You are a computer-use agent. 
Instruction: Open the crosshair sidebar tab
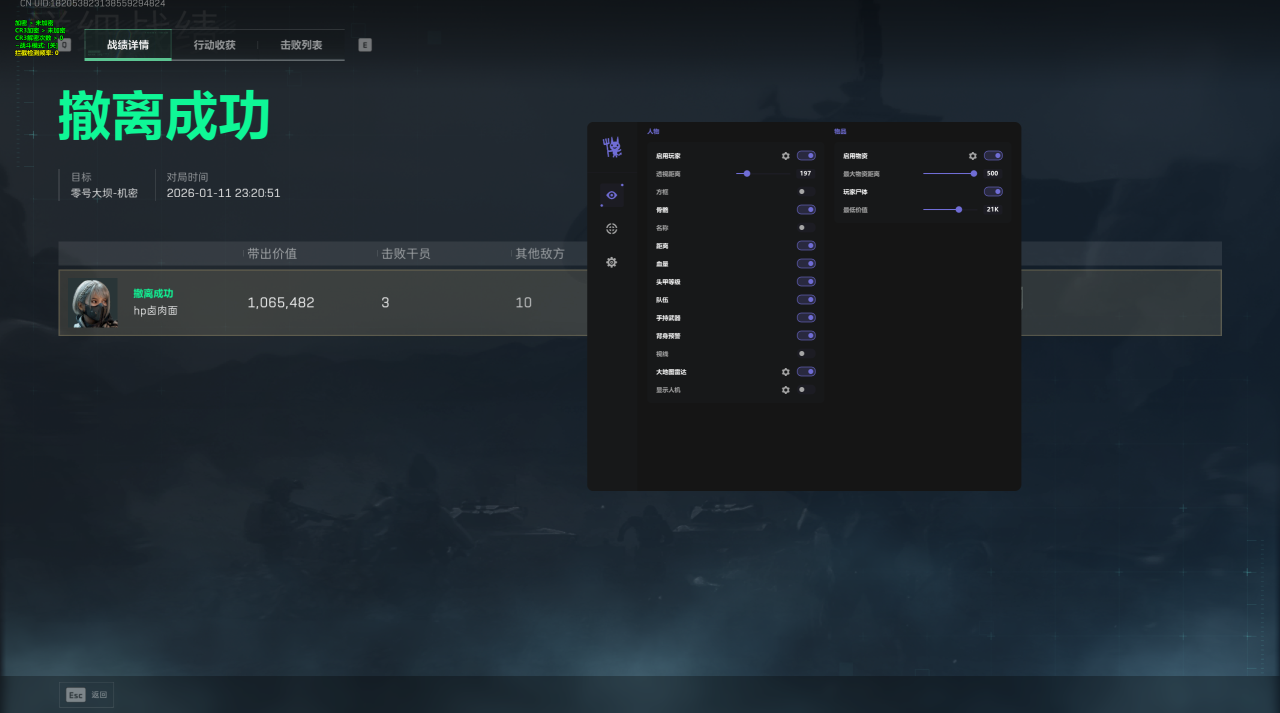tap(612, 228)
